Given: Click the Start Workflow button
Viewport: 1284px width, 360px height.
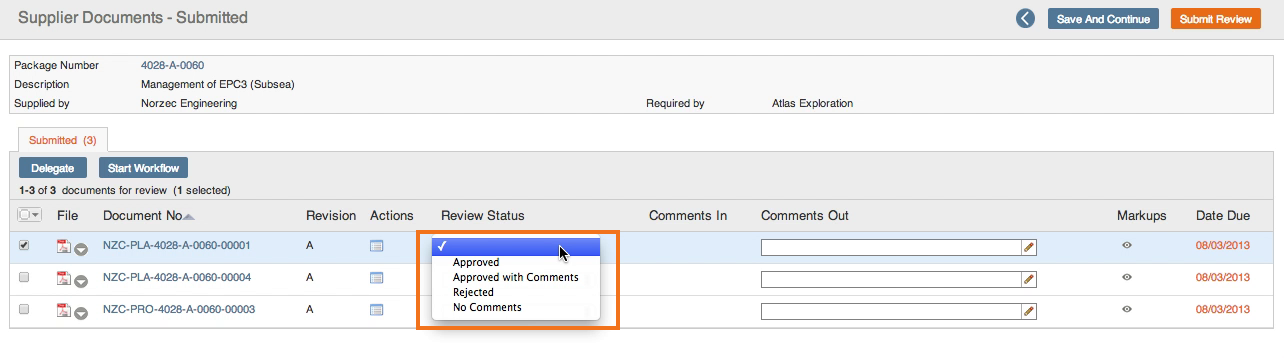Looking at the screenshot, I should point(143,168).
